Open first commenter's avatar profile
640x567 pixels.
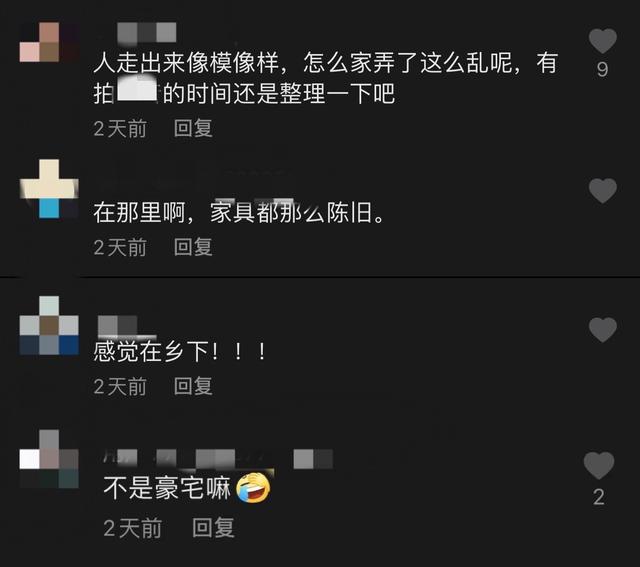pos(49,42)
